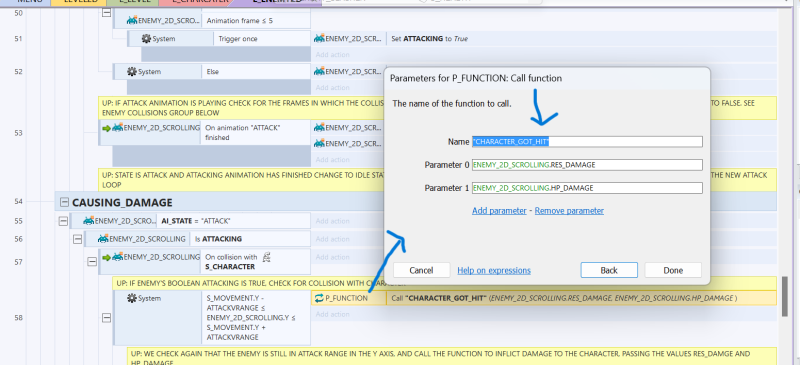Collapse the CAUSING_DAMAGE group

click(x=64, y=203)
